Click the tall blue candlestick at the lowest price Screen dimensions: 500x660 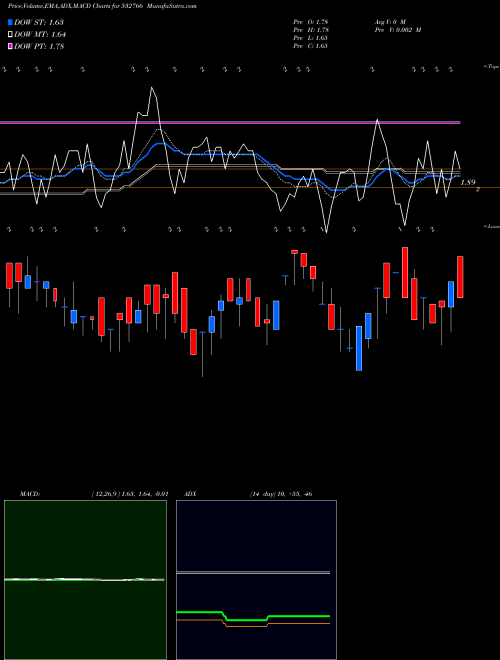359,348
